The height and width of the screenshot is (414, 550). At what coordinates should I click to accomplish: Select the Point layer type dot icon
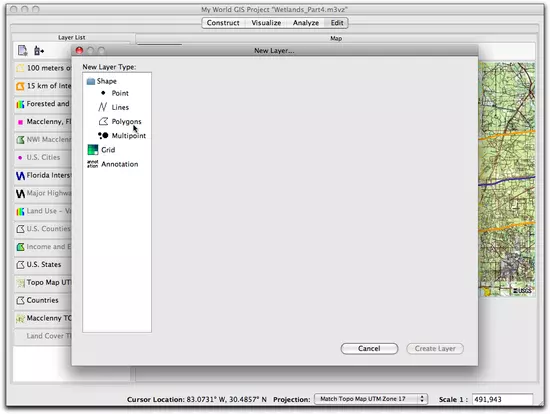[x=103, y=93]
